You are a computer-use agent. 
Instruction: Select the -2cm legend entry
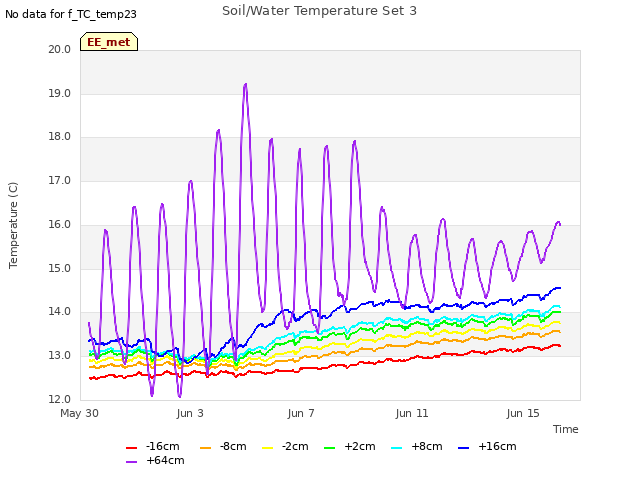(285, 446)
